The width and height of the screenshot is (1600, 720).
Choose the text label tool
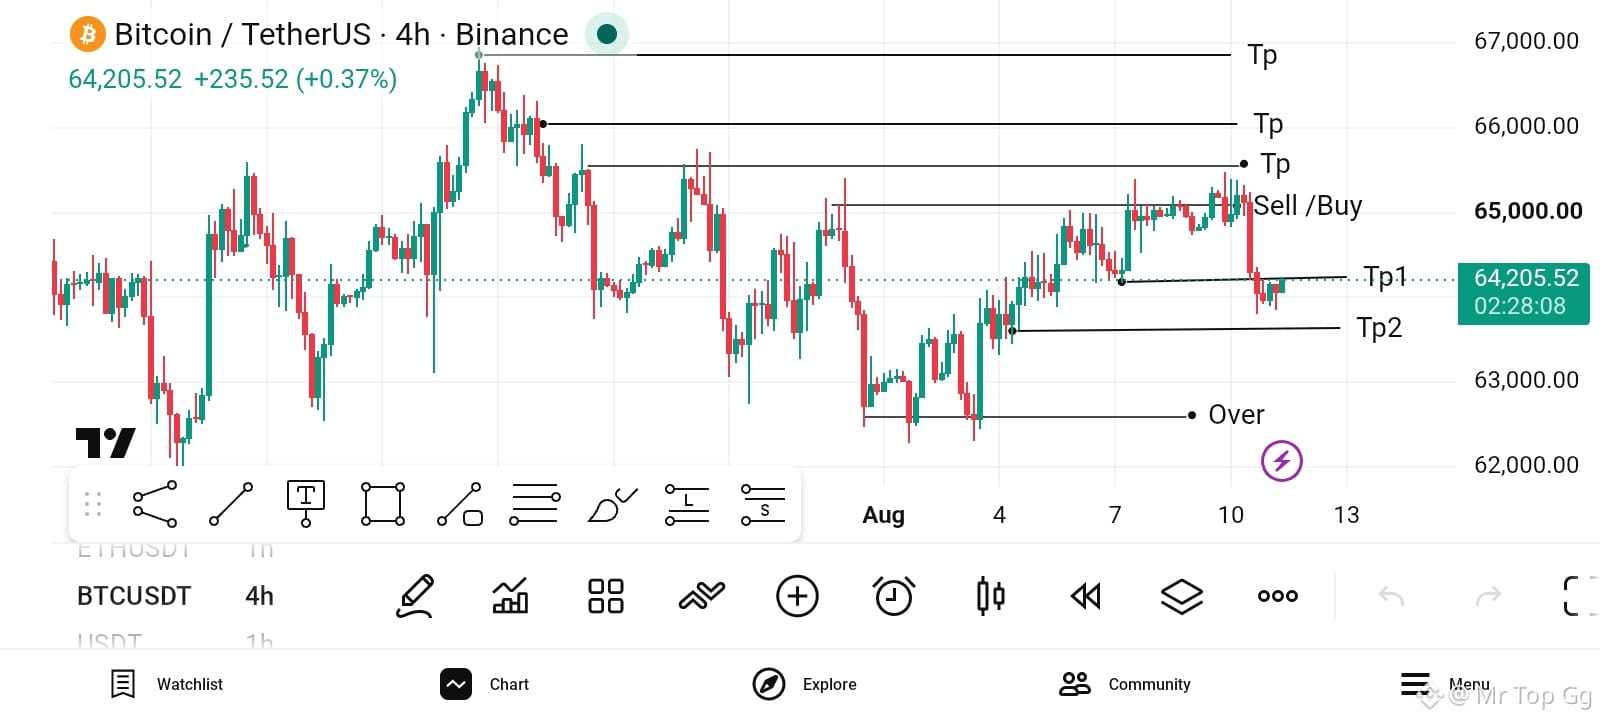click(306, 504)
